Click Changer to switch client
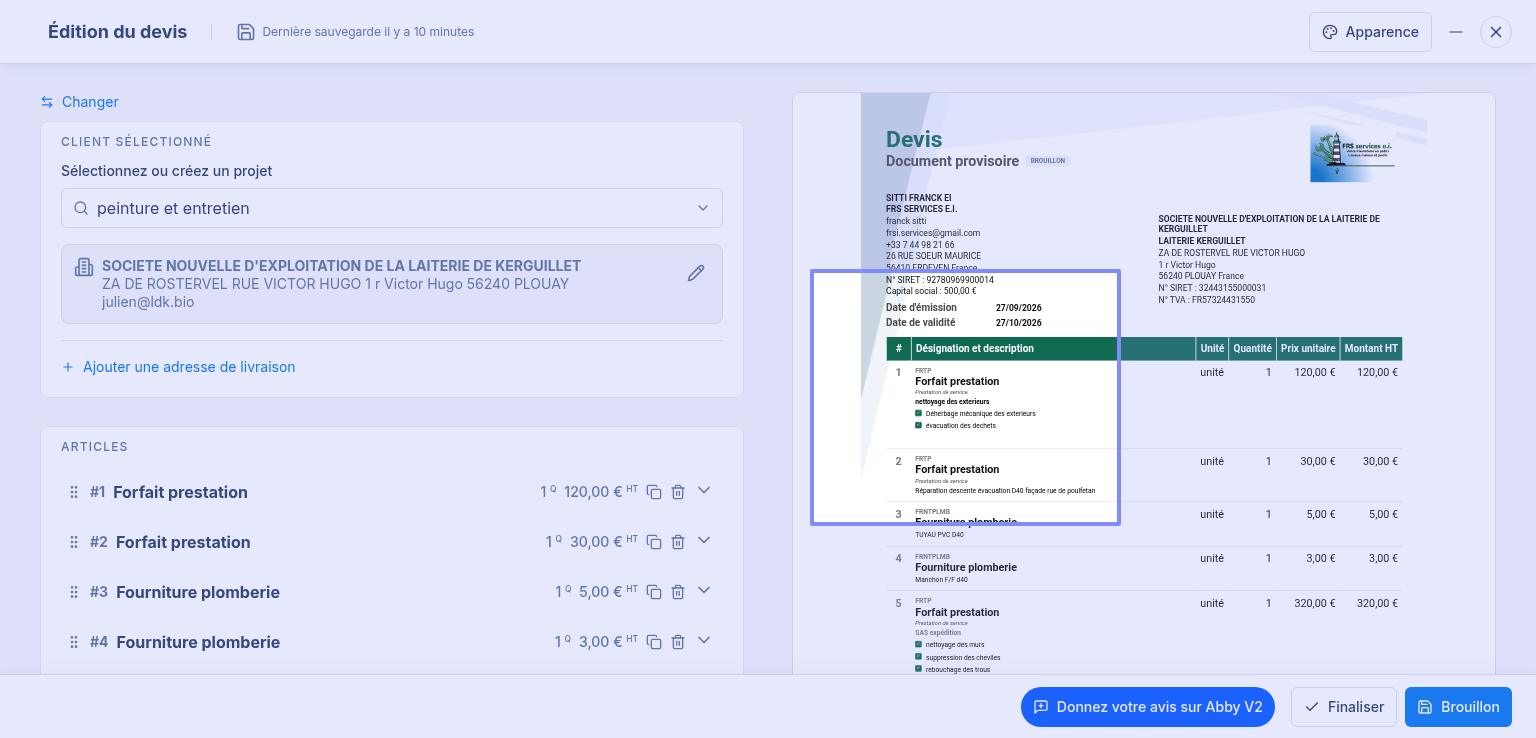Viewport: 1536px width, 738px height. pyautogui.click(x=80, y=102)
